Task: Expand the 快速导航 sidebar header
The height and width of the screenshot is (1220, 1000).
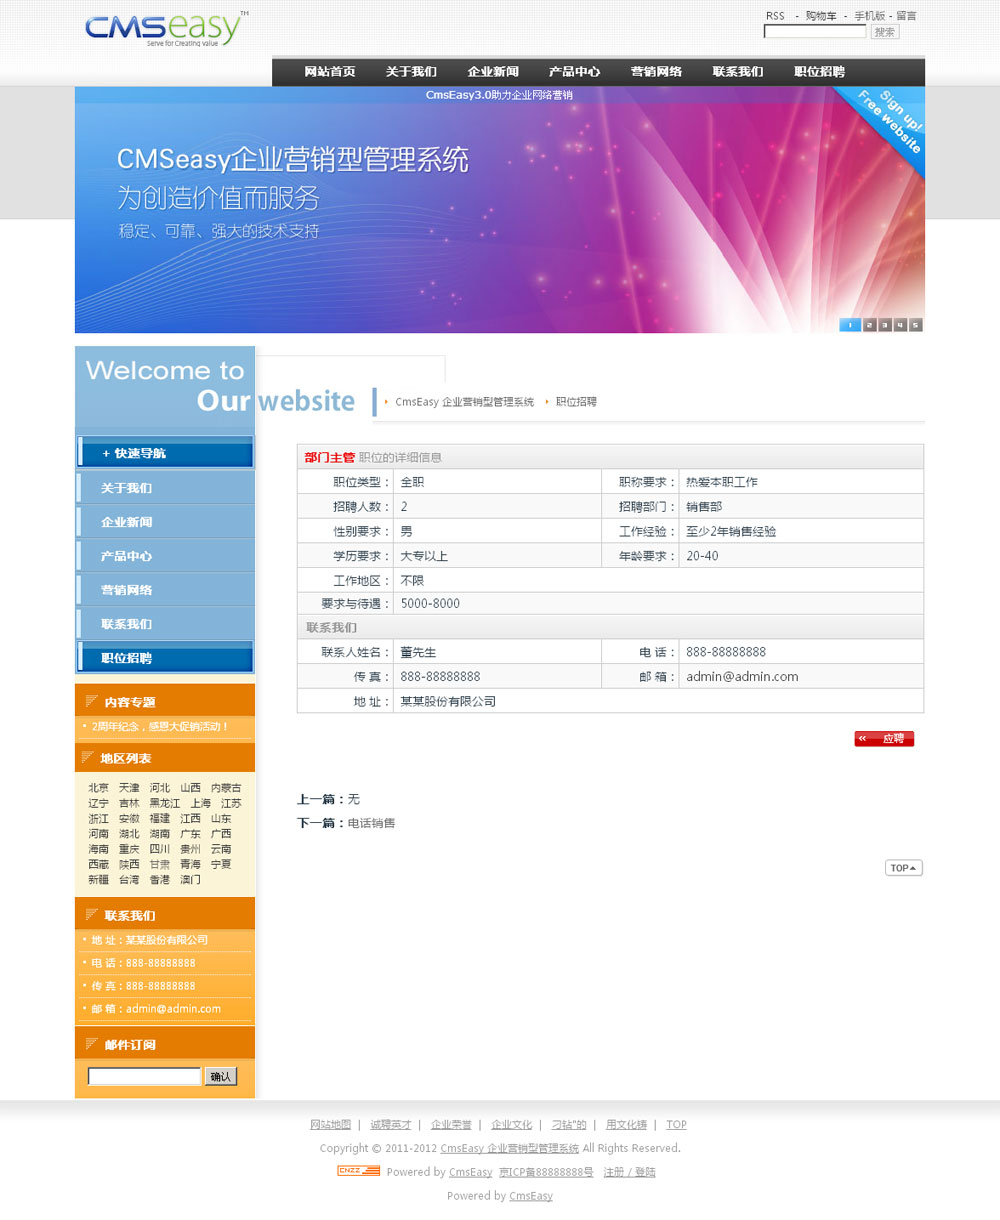Action: tap(165, 453)
